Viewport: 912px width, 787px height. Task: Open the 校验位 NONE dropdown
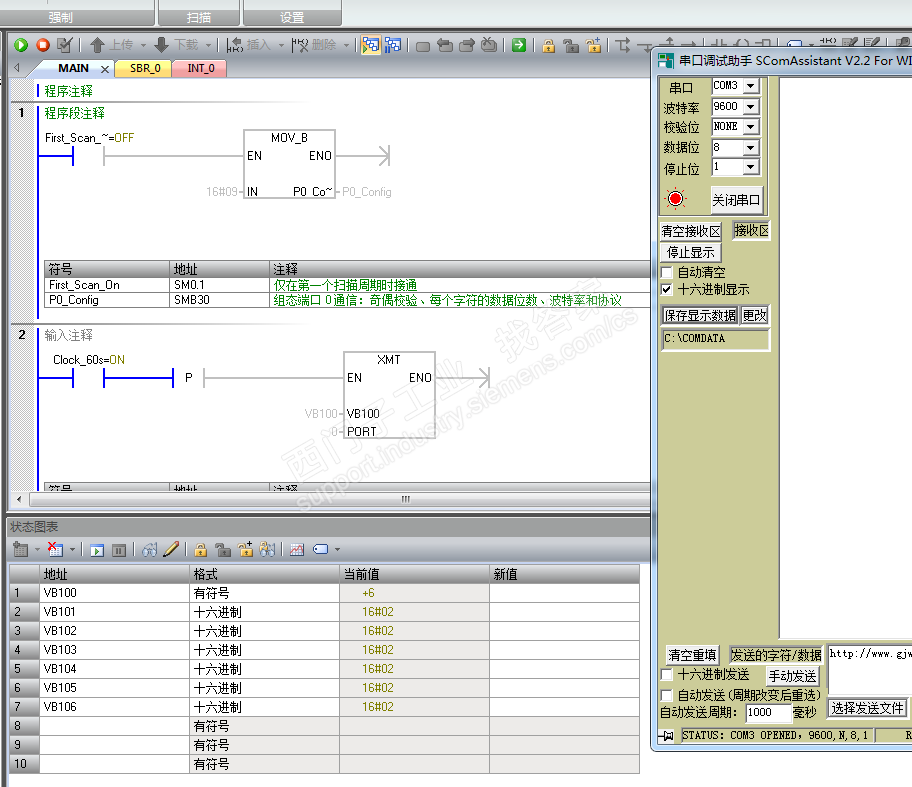click(x=751, y=127)
